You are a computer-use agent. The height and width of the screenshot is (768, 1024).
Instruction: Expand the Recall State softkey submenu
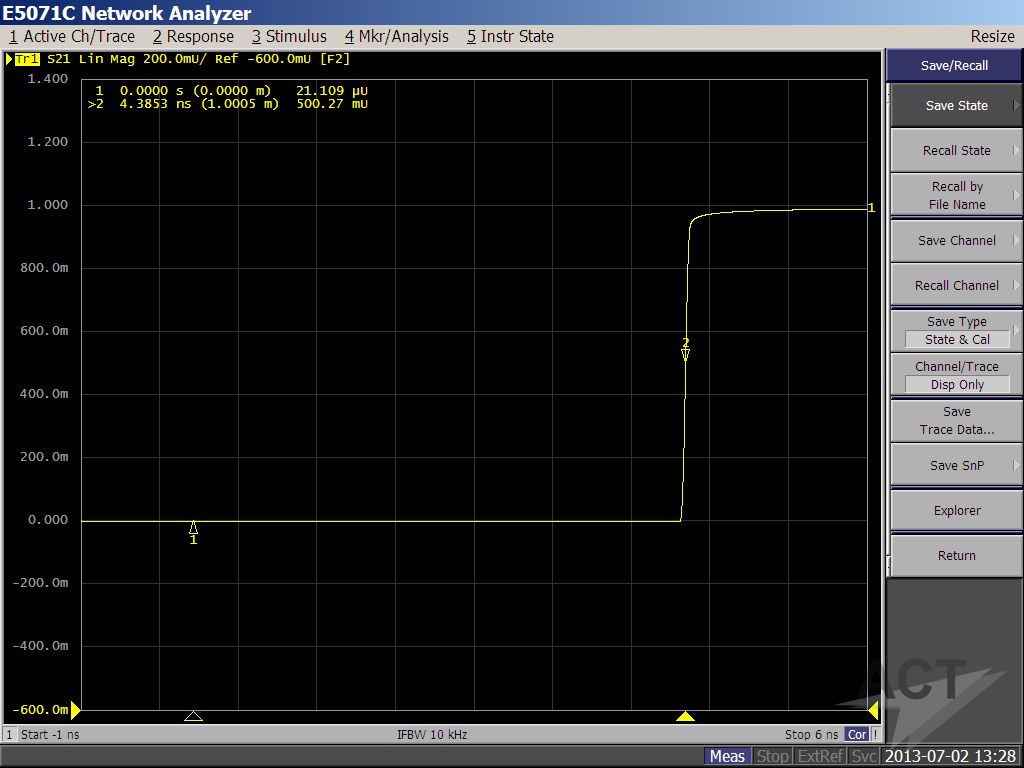tap(956, 150)
